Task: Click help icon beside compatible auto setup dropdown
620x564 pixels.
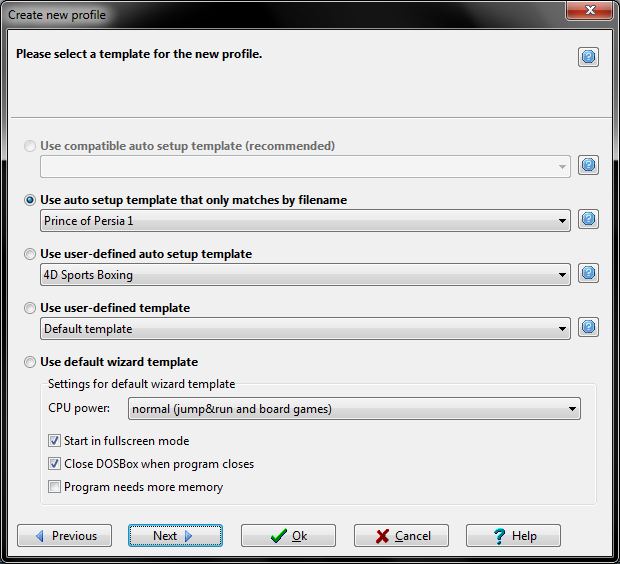Action: (588, 165)
